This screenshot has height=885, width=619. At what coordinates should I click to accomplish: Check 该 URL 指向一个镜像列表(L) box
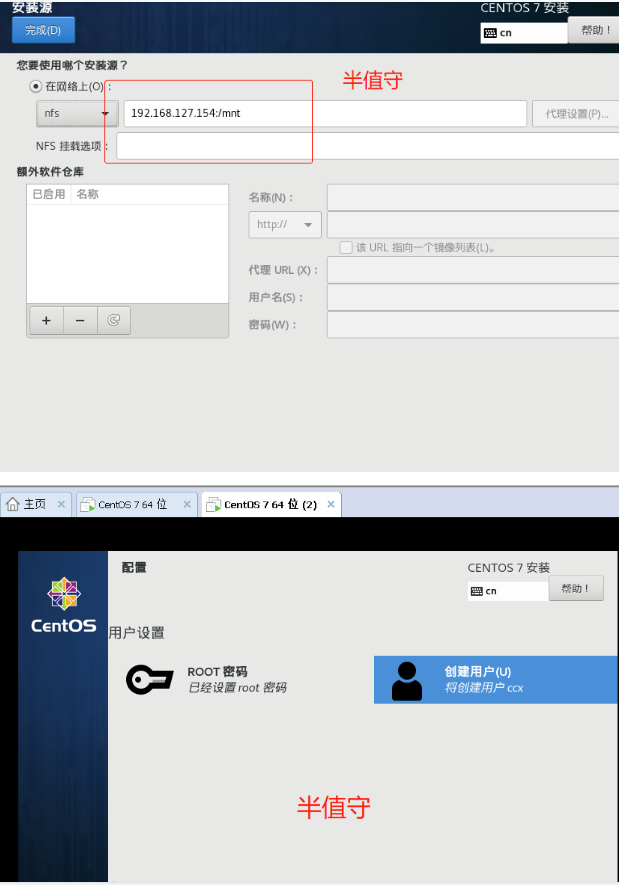(x=346, y=247)
